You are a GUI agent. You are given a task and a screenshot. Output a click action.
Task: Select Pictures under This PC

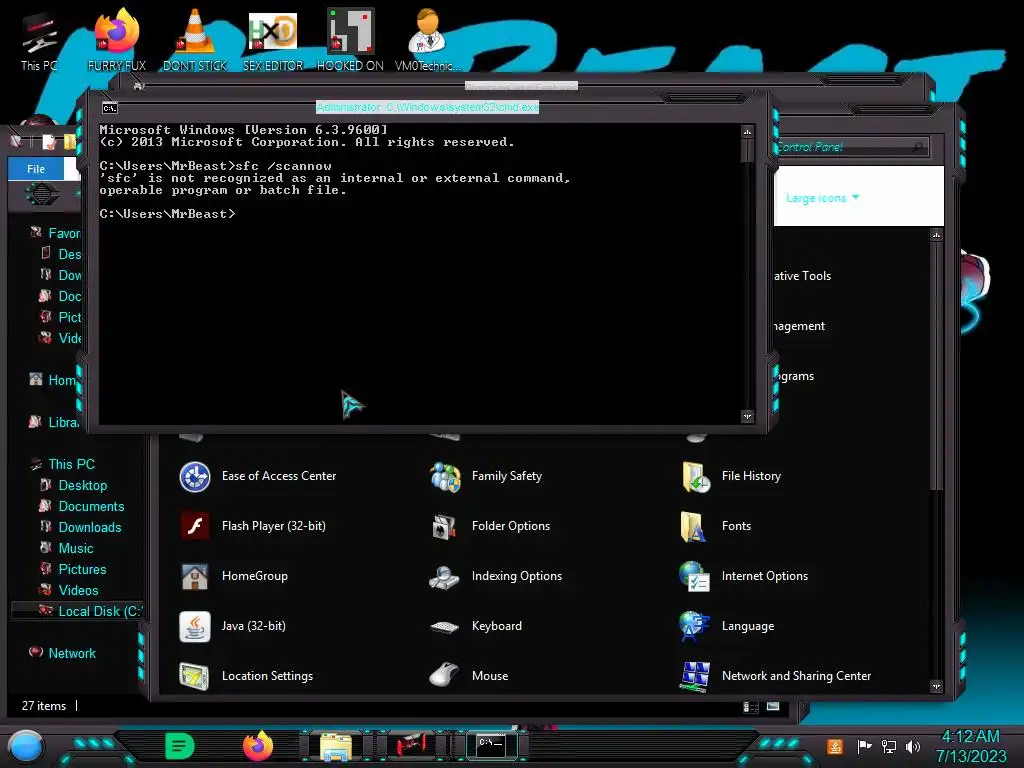(x=82, y=569)
